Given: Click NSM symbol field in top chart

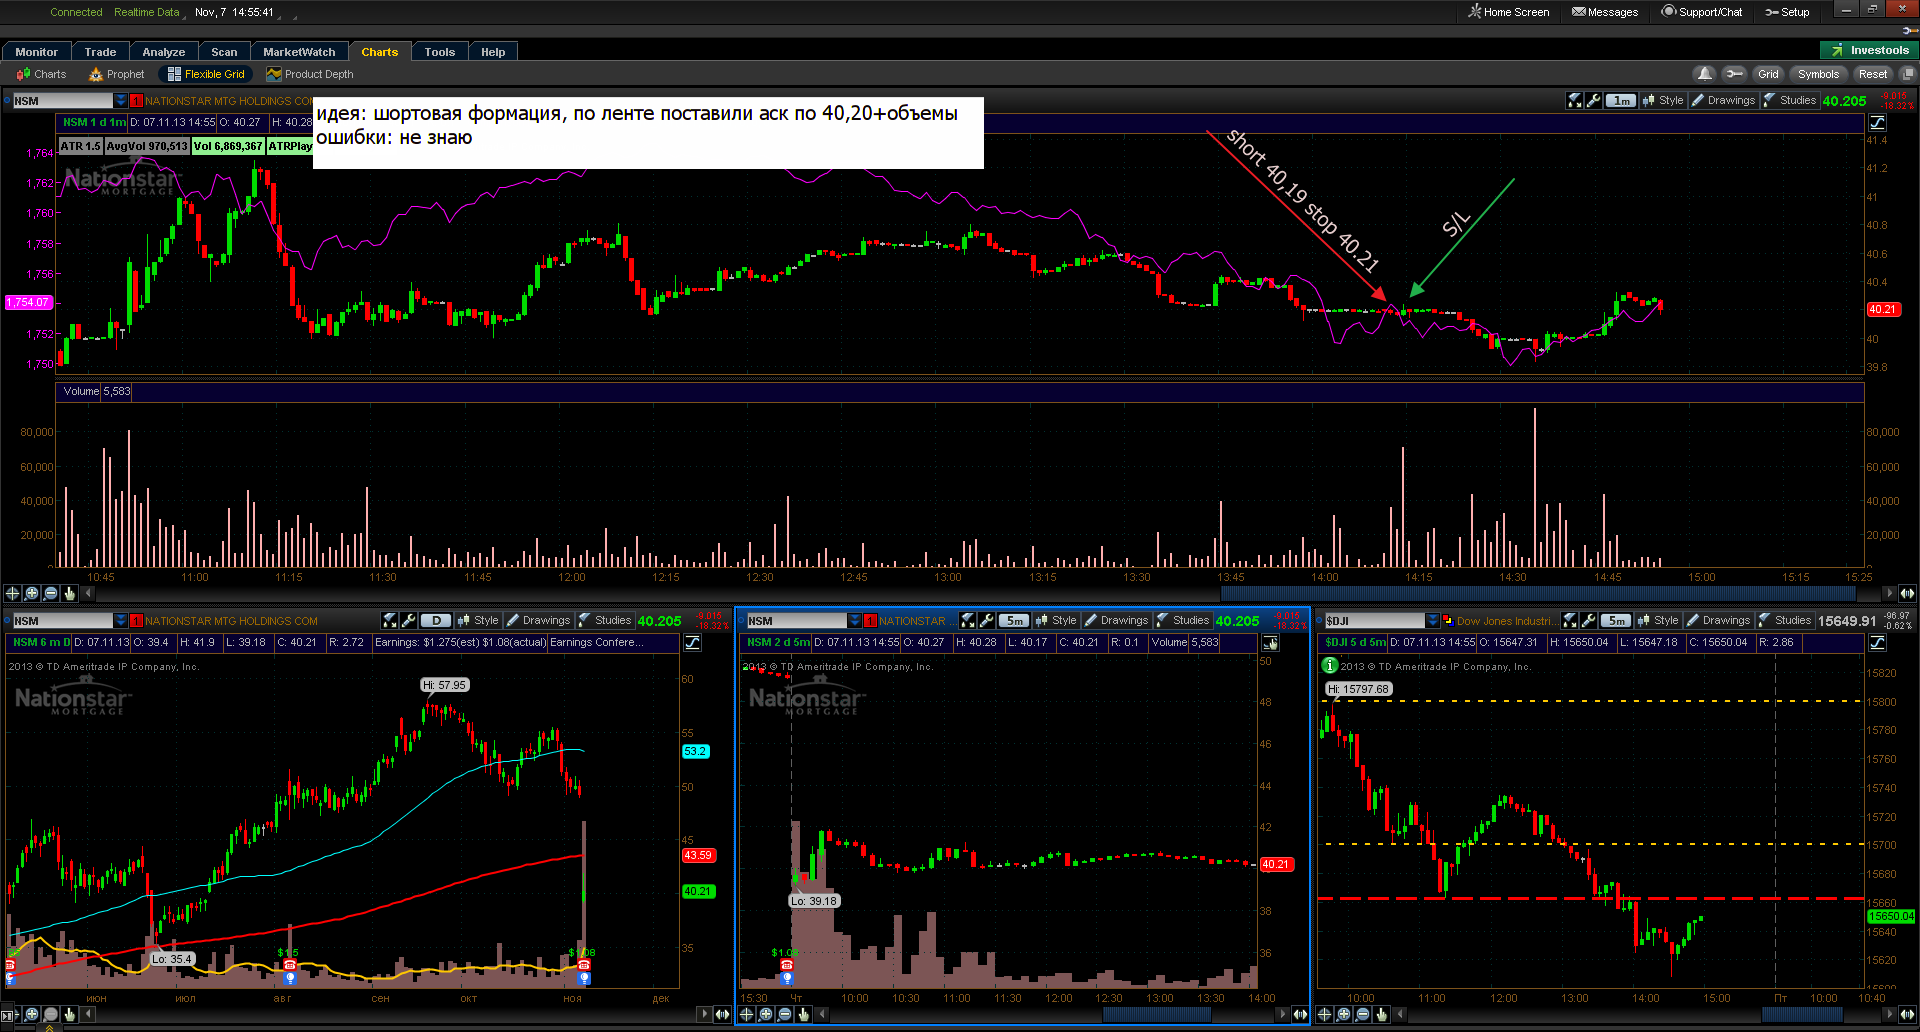Looking at the screenshot, I should [62, 101].
